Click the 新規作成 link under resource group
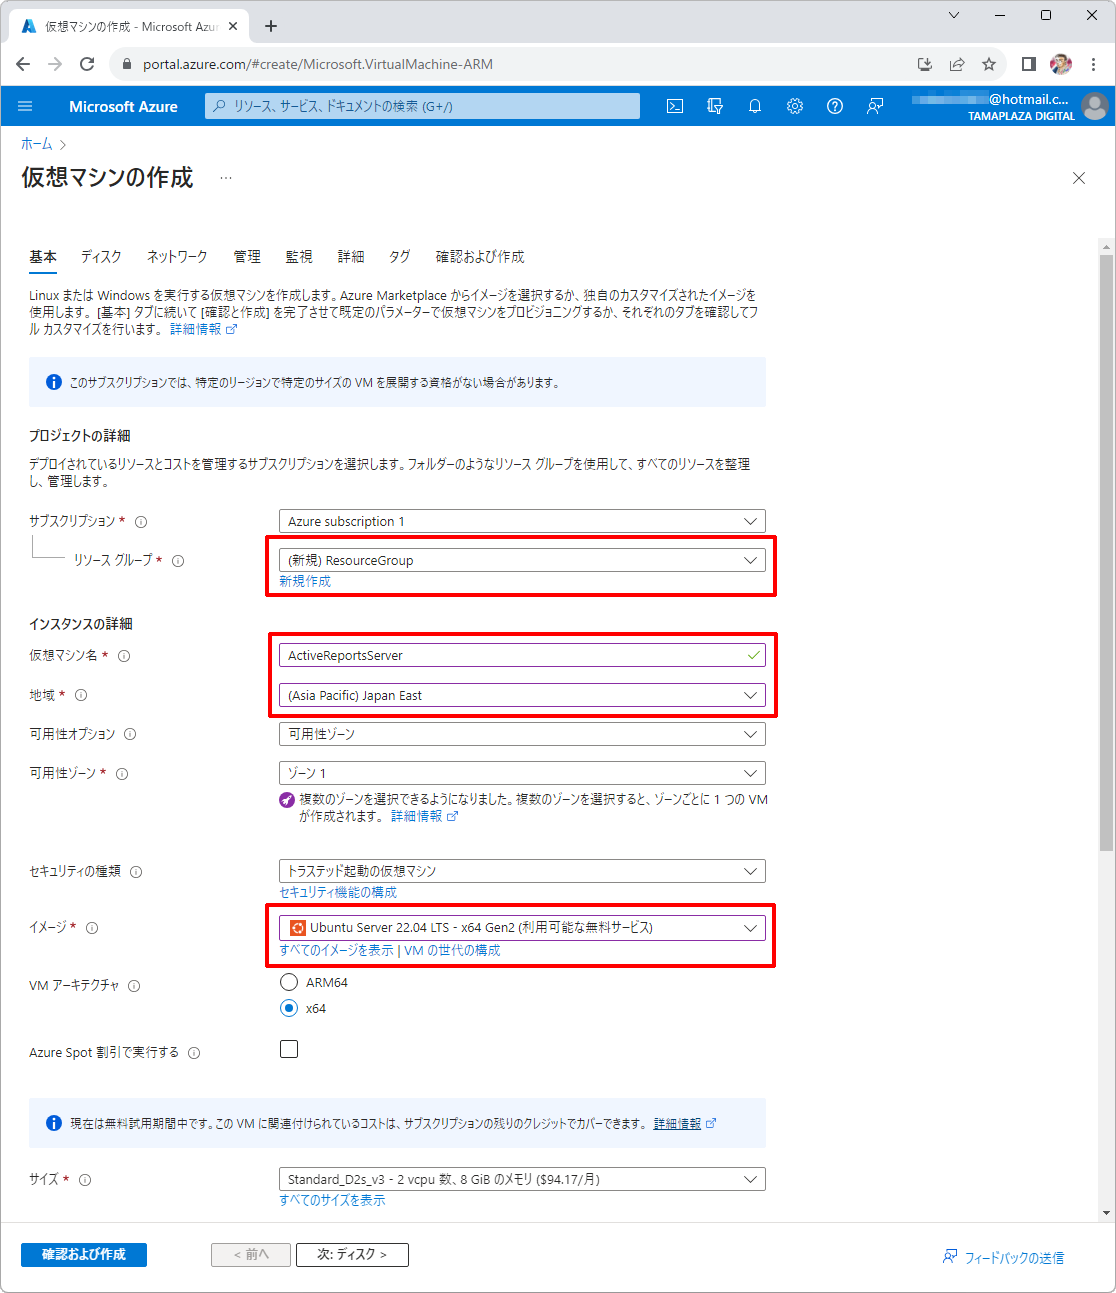This screenshot has height=1293, width=1116. coord(305,581)
